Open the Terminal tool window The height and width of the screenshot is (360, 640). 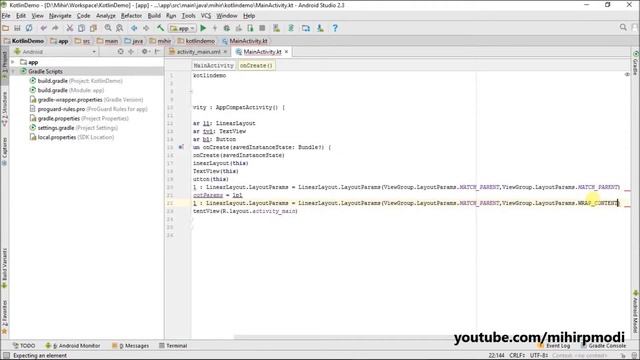[173, 346]
